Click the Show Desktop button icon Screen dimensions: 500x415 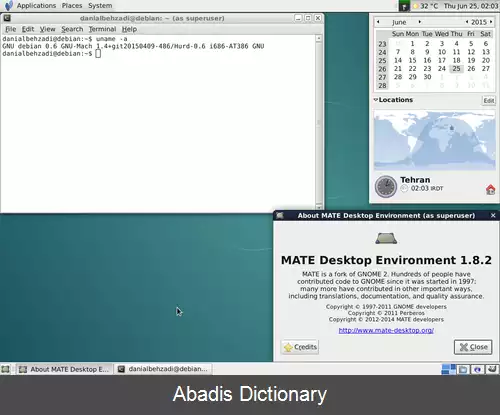pyautogui.click(x=5, y=369)
